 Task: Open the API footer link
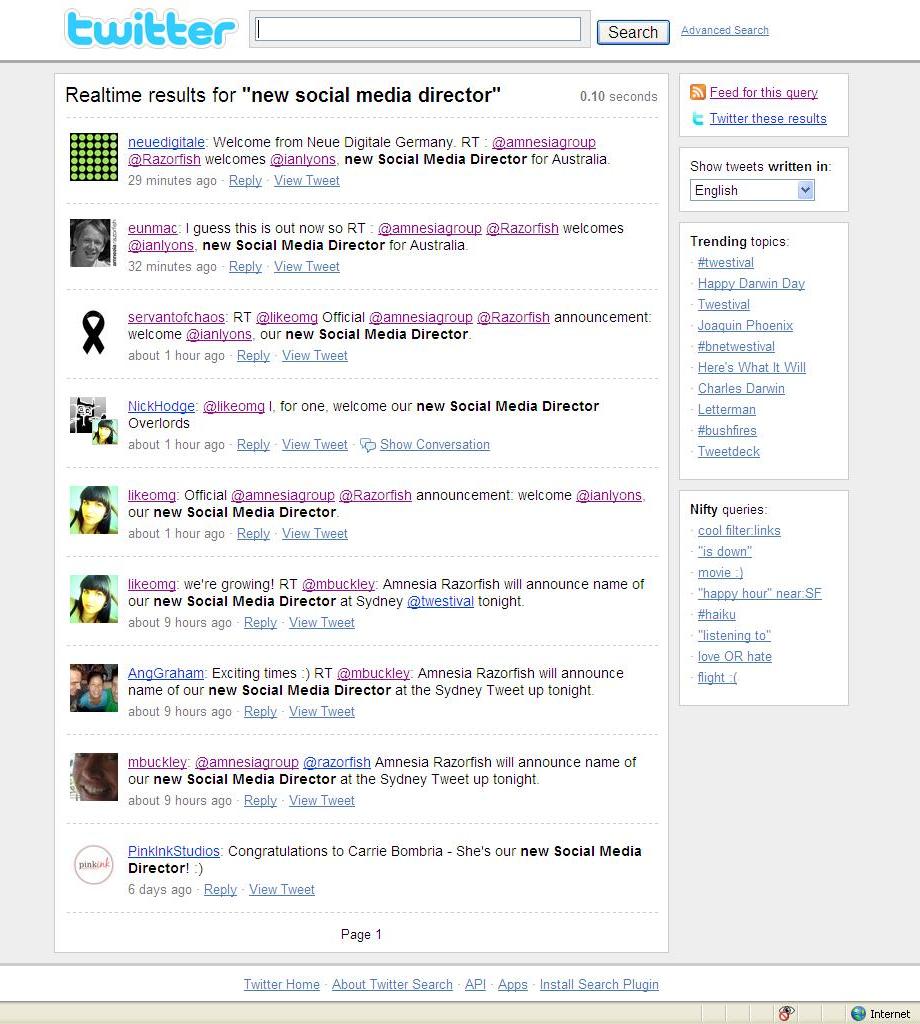(475, 984)
